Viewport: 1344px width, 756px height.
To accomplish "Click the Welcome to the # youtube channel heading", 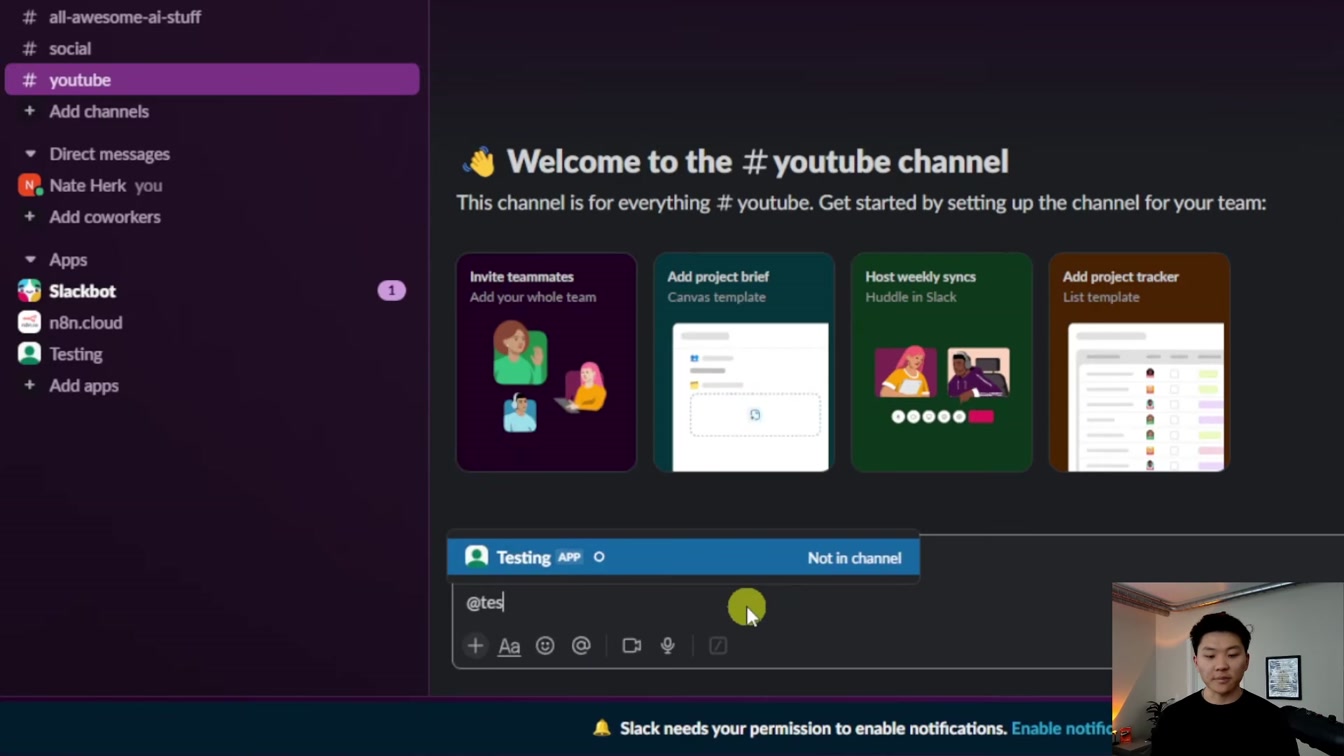I will click(758, 161).
